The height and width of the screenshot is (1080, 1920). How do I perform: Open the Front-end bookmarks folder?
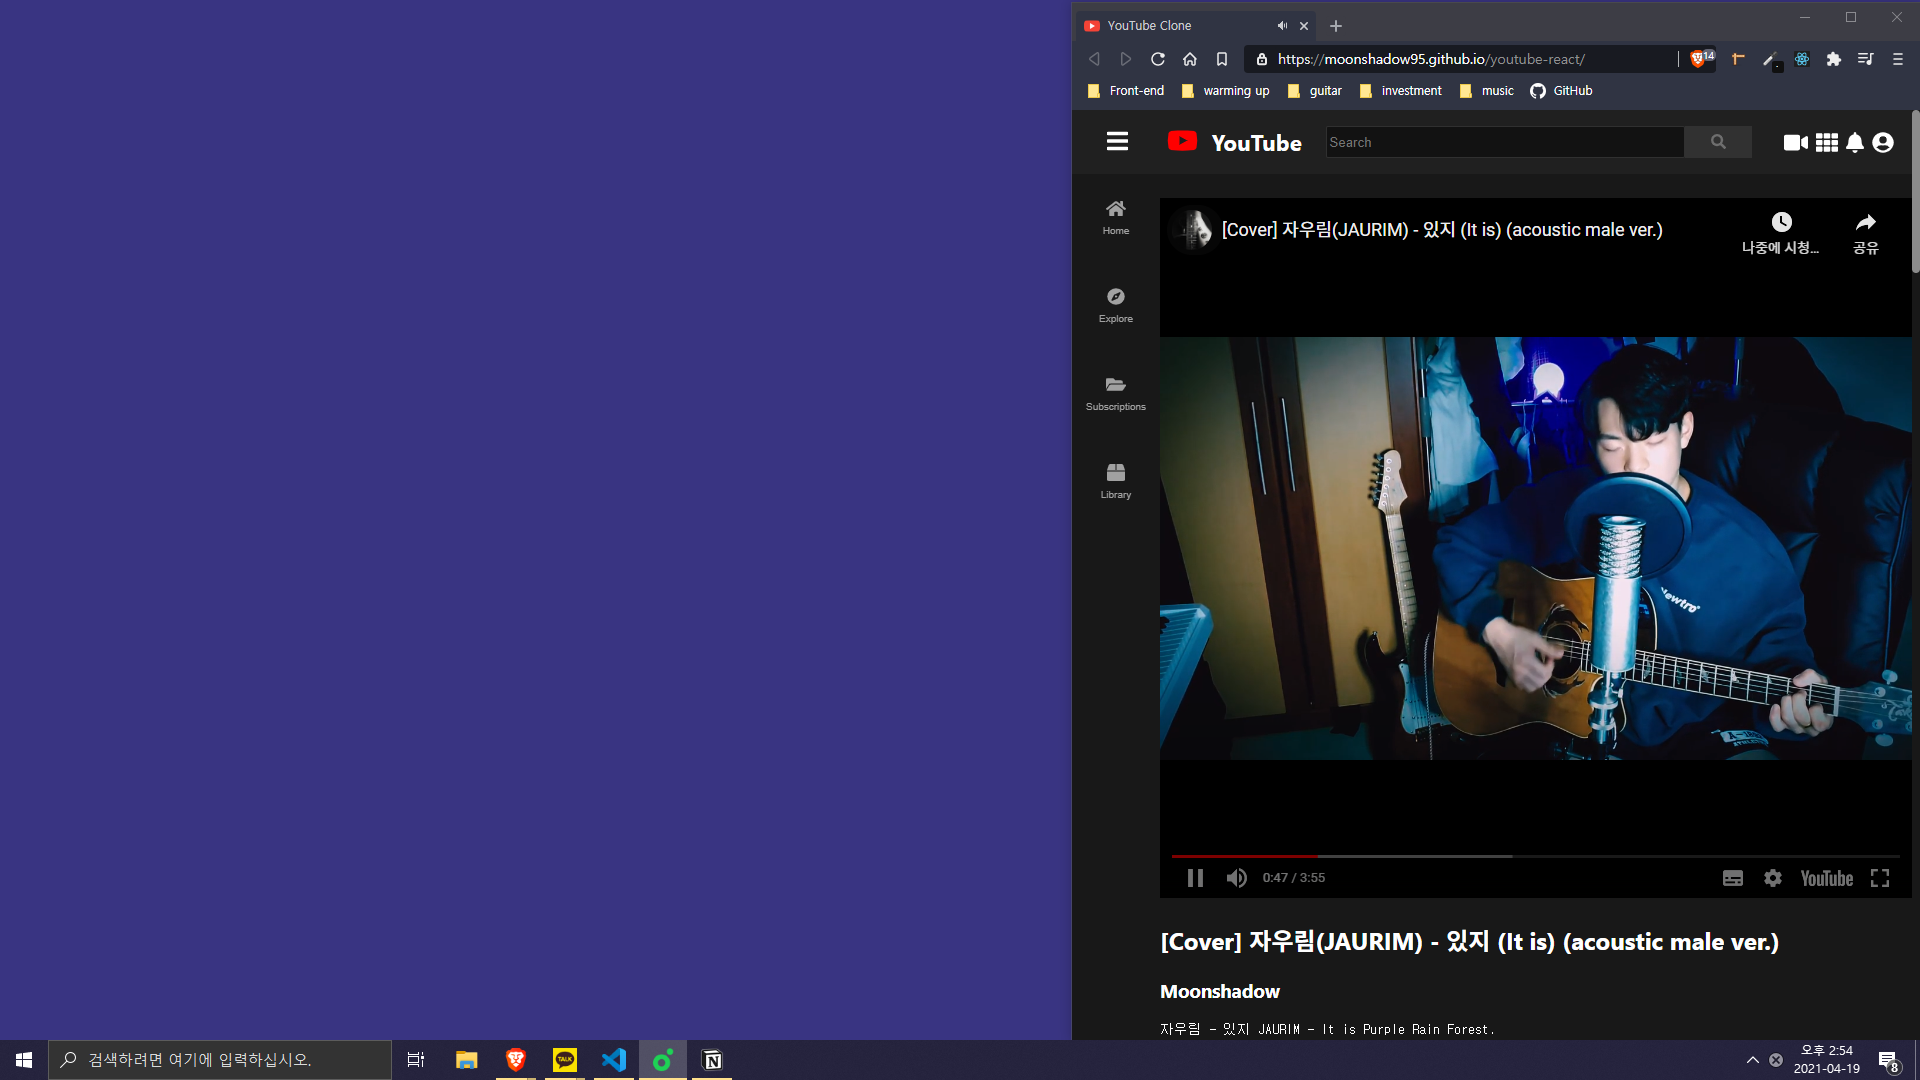pos(1126,91)
